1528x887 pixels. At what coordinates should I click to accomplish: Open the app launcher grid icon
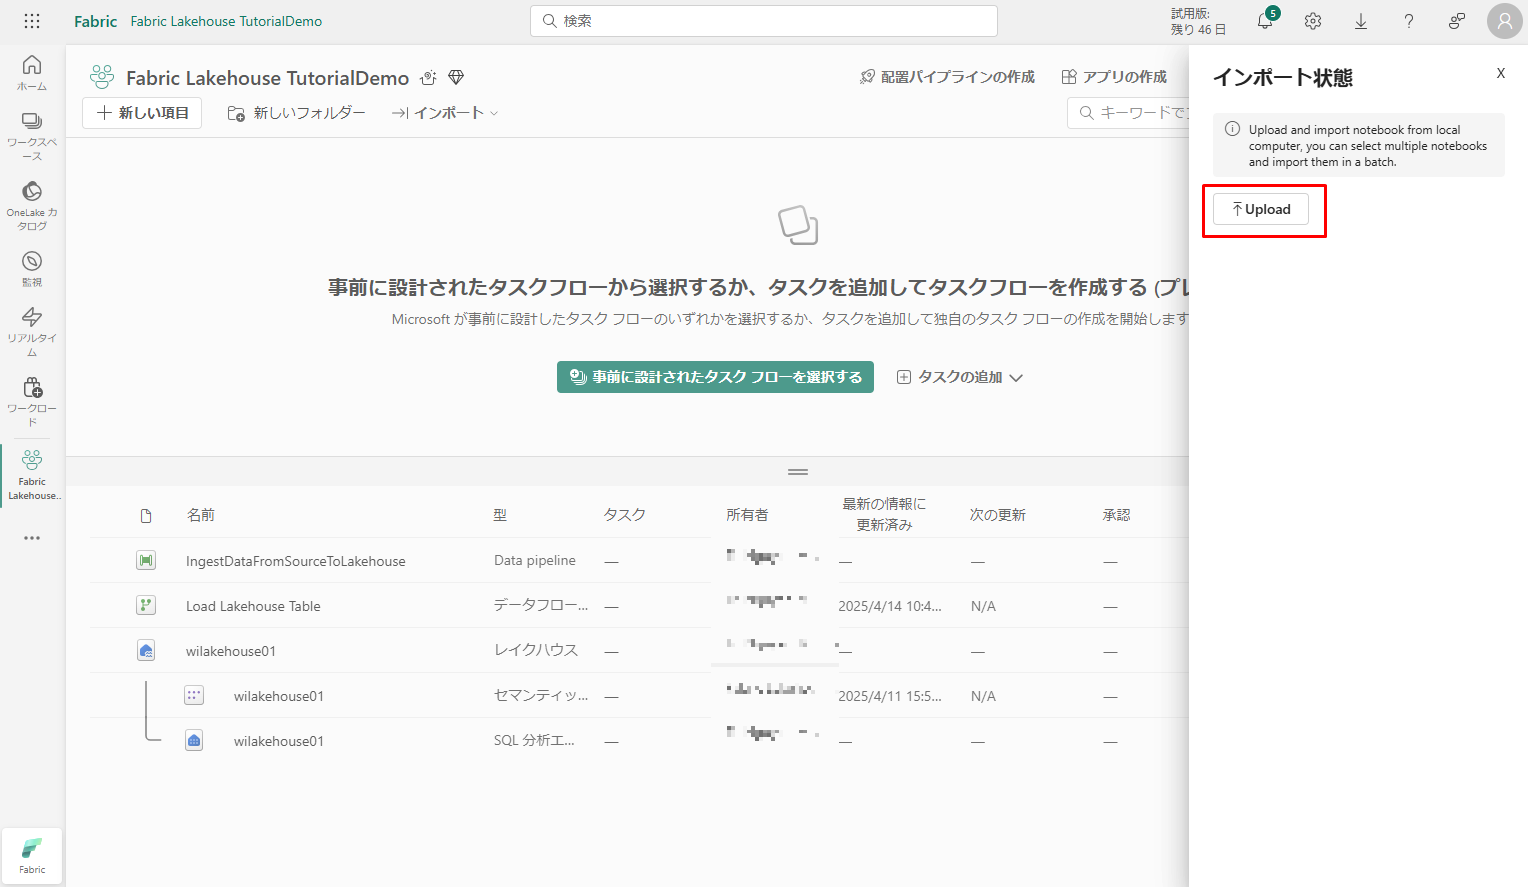[32, 21]
